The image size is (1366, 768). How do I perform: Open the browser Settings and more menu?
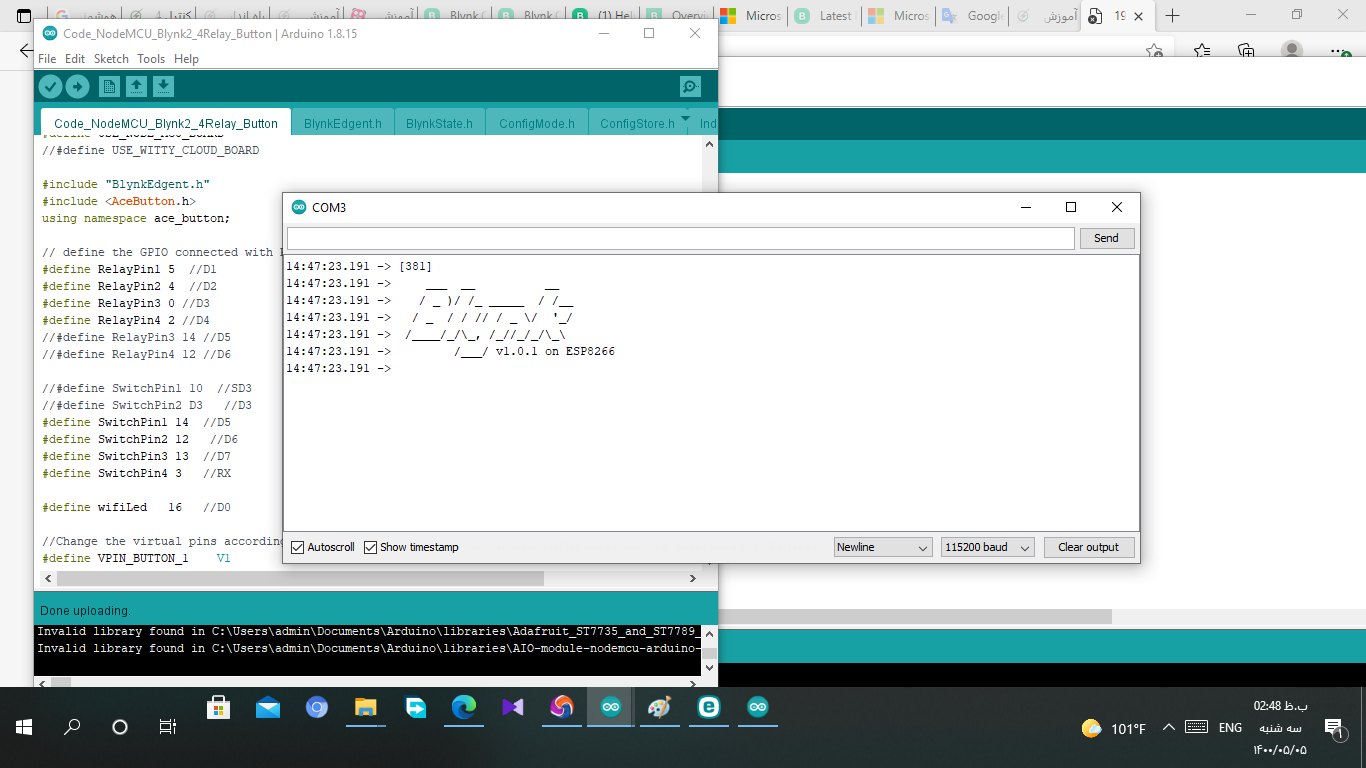(1340, 50)
